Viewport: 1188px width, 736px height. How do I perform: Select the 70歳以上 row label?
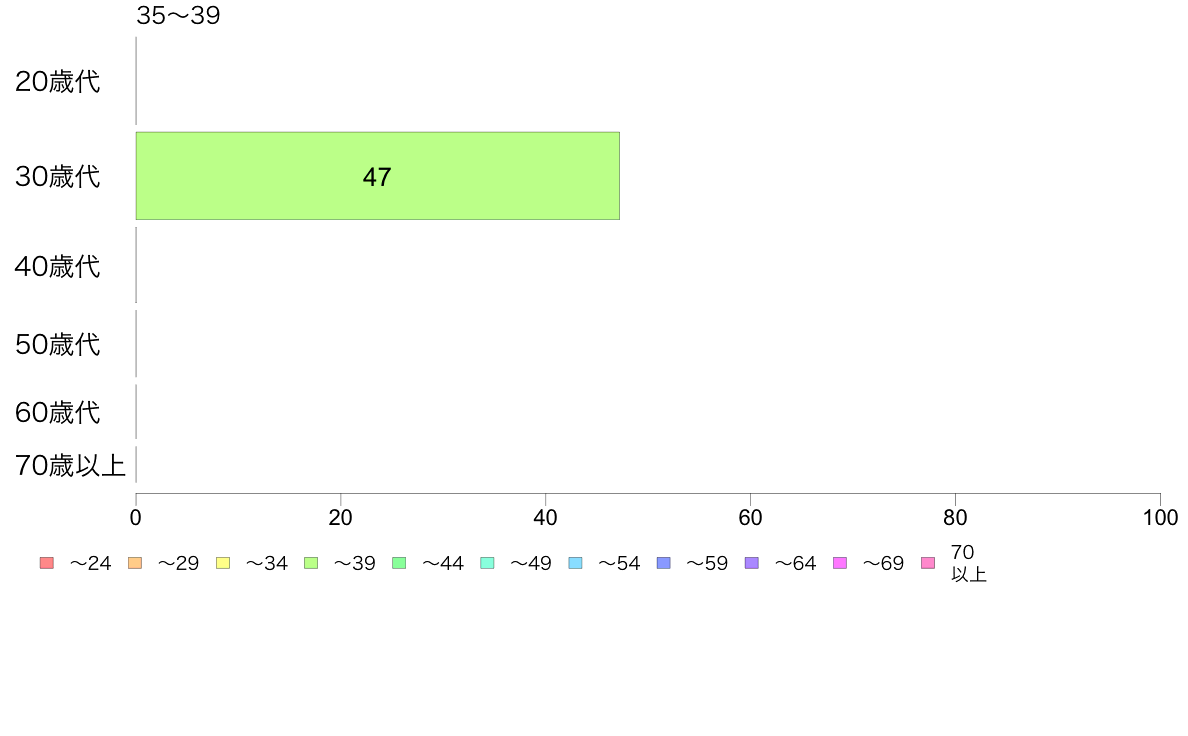70,465
